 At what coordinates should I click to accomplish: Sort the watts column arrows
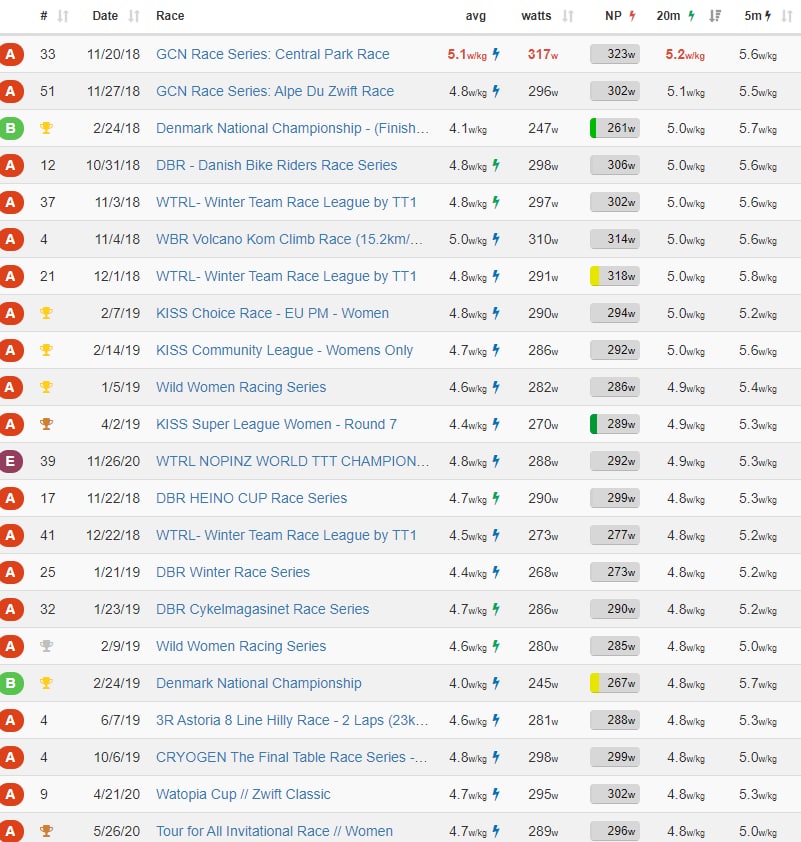[568, 16]
